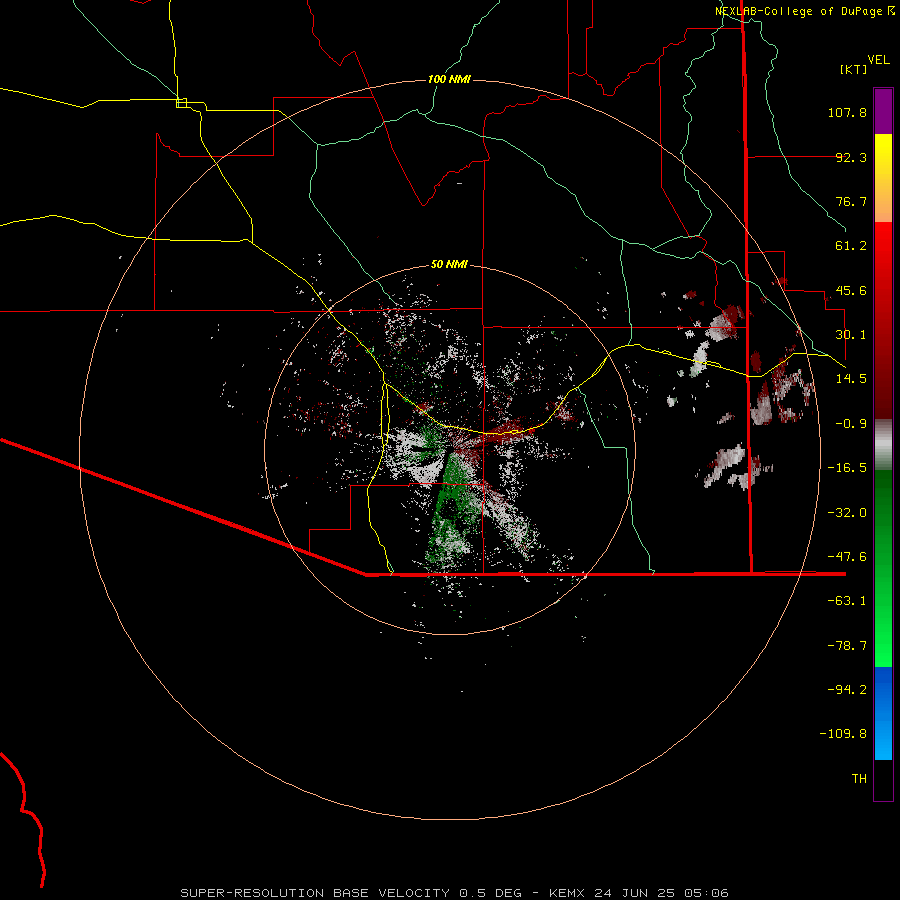Screen dimensions: 900x900
Task: Click the -32.0 velocity scale value
Action: coord(847,513)
